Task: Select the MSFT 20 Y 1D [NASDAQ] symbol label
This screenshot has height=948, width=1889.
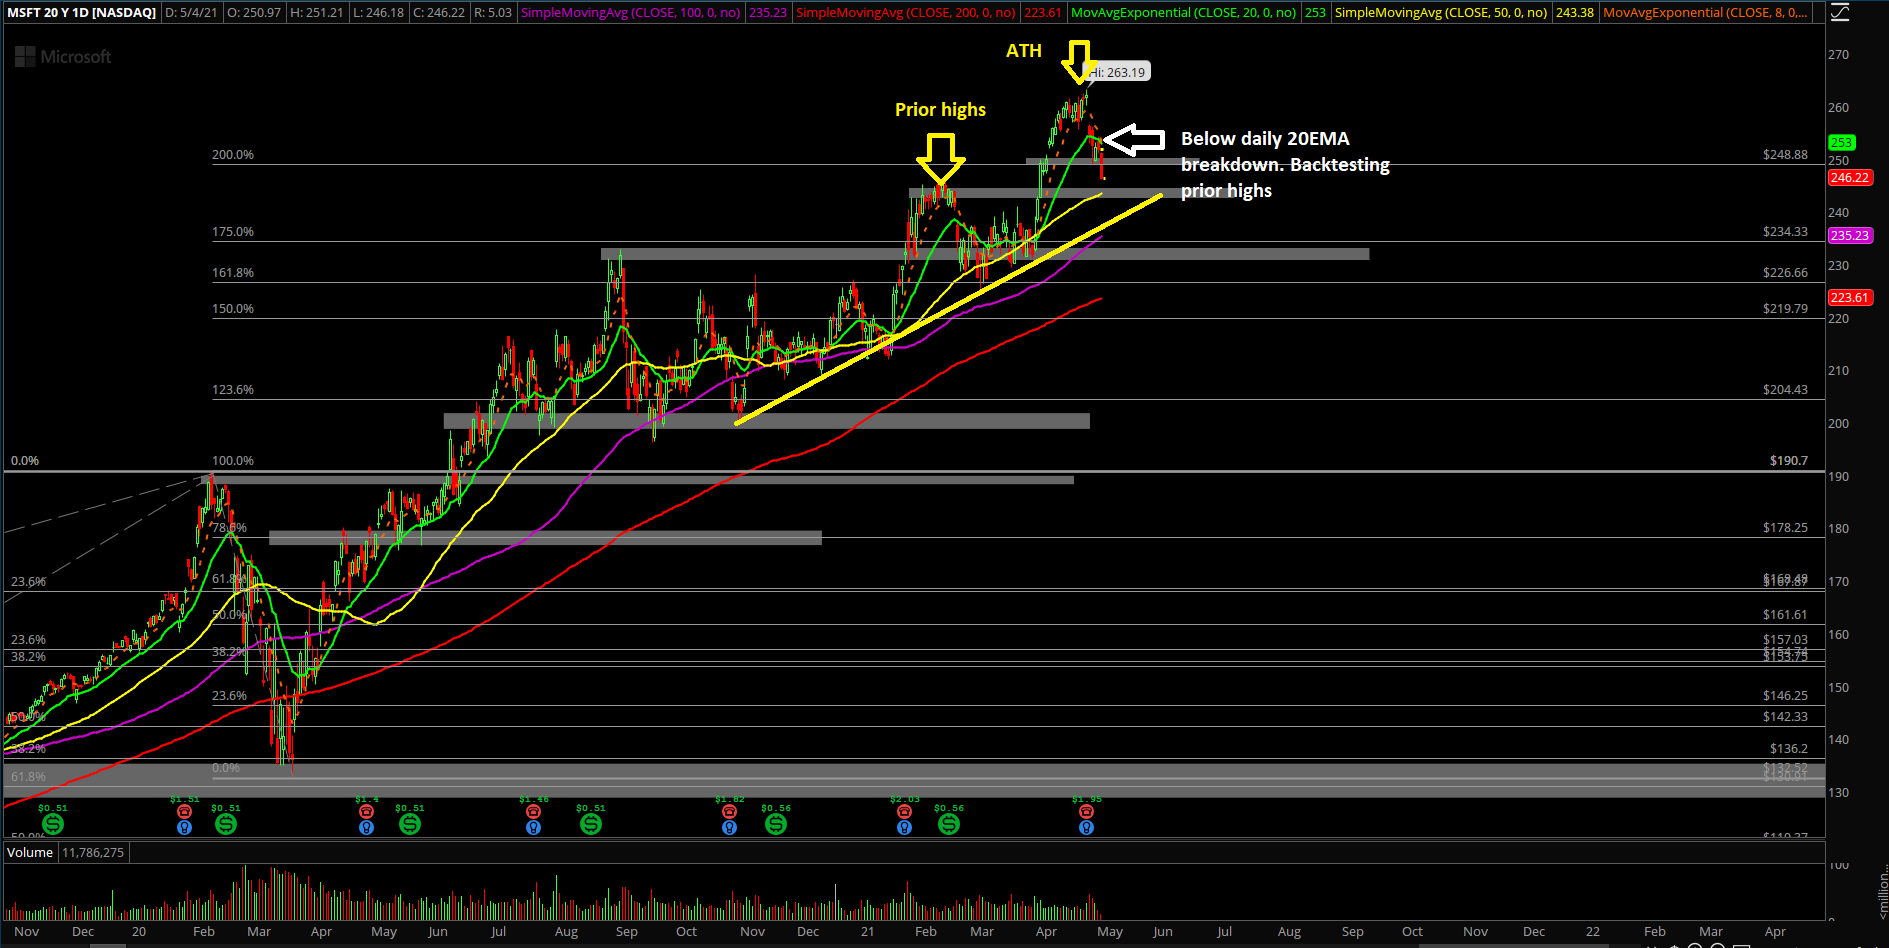Action: 82,12
